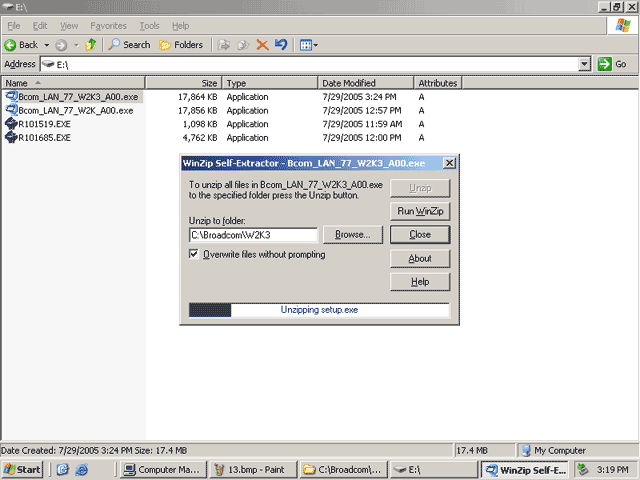Select file name R101685.EXE
Screen dimensions: 640x480
pyautogui.click(x=44, y=138)
